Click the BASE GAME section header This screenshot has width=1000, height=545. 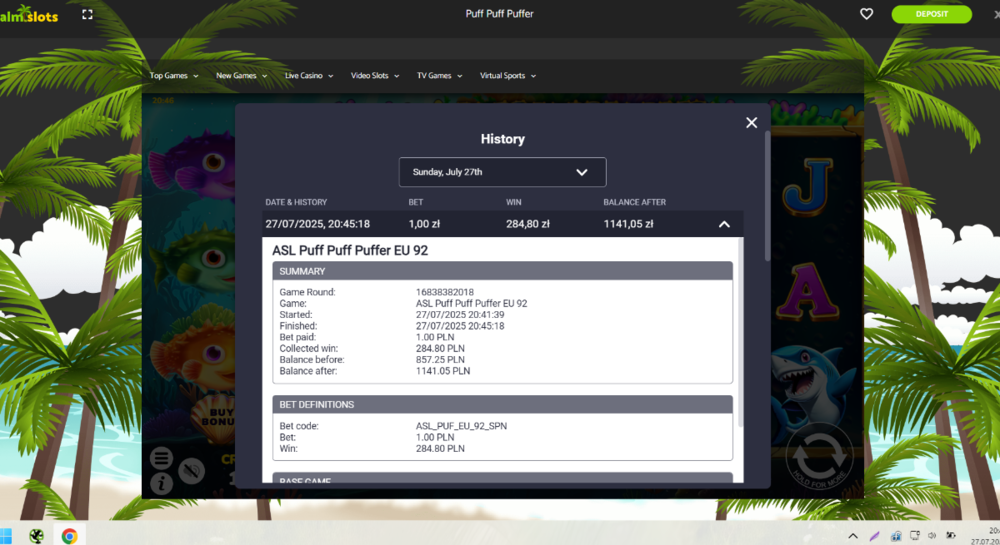click(502, 478)
